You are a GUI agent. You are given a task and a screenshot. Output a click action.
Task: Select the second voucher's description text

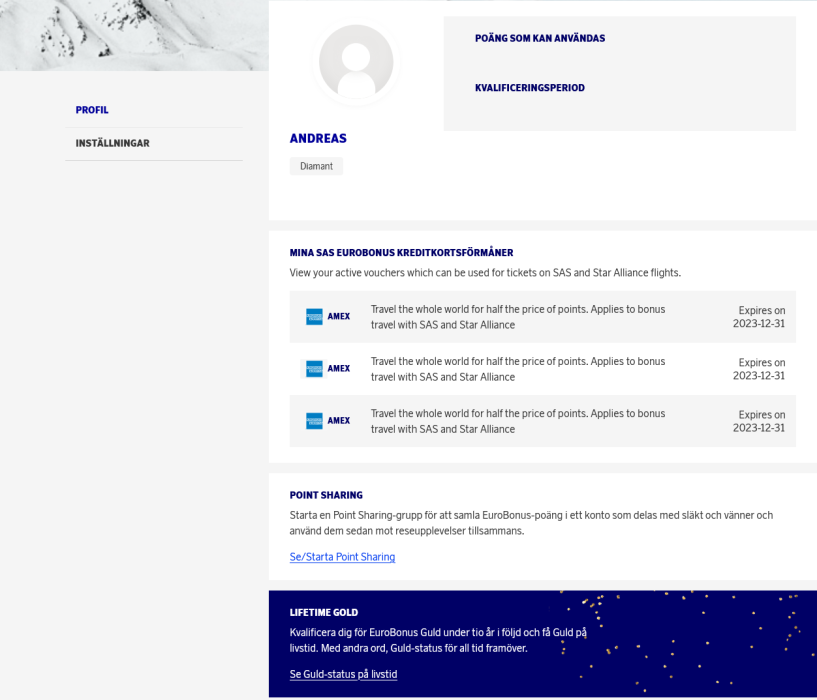[517, 368]
